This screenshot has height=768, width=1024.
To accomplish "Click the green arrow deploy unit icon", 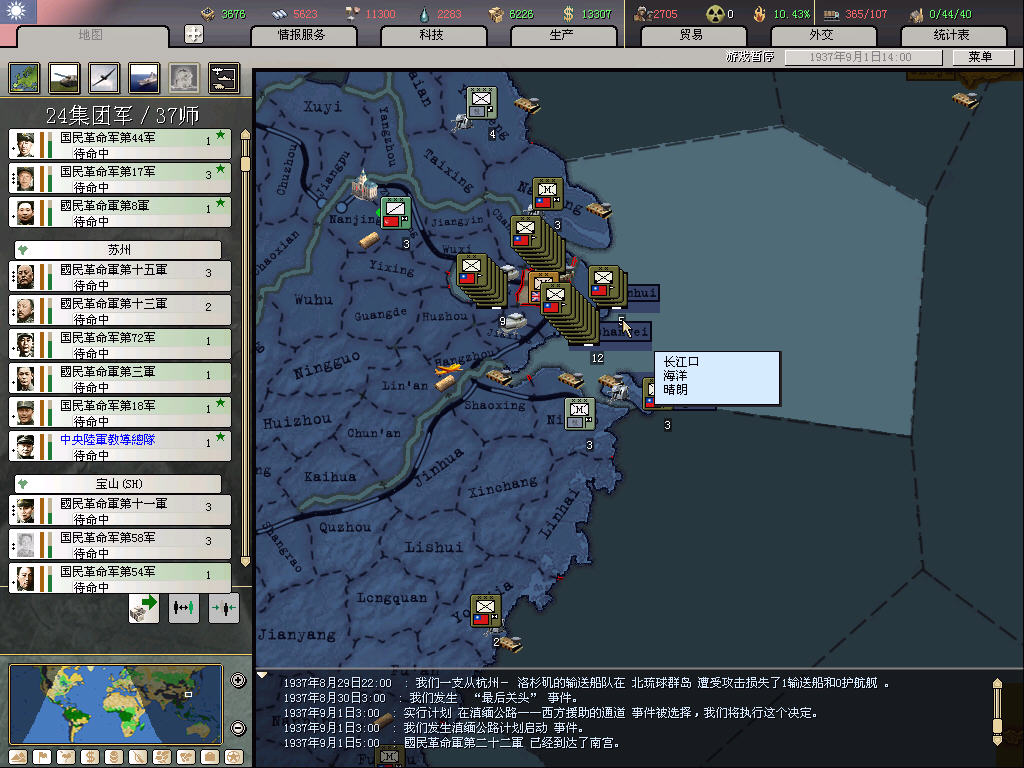I will (144, 607).
